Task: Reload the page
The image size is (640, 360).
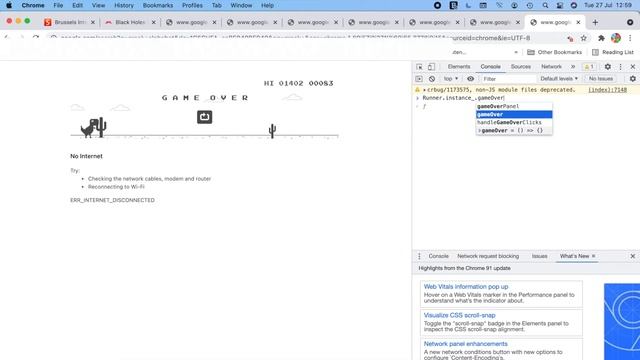Action: click(x=36, y=38)
